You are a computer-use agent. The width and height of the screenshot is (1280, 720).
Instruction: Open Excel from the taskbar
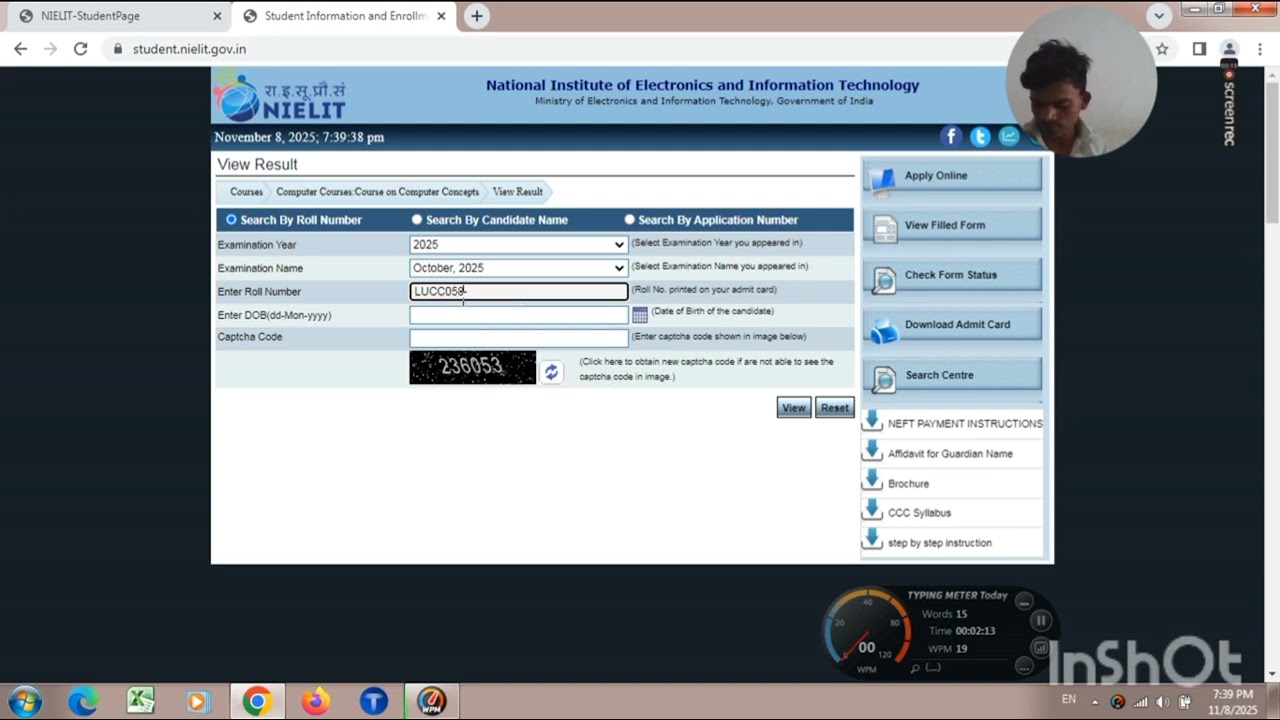(x=140, y=702)
